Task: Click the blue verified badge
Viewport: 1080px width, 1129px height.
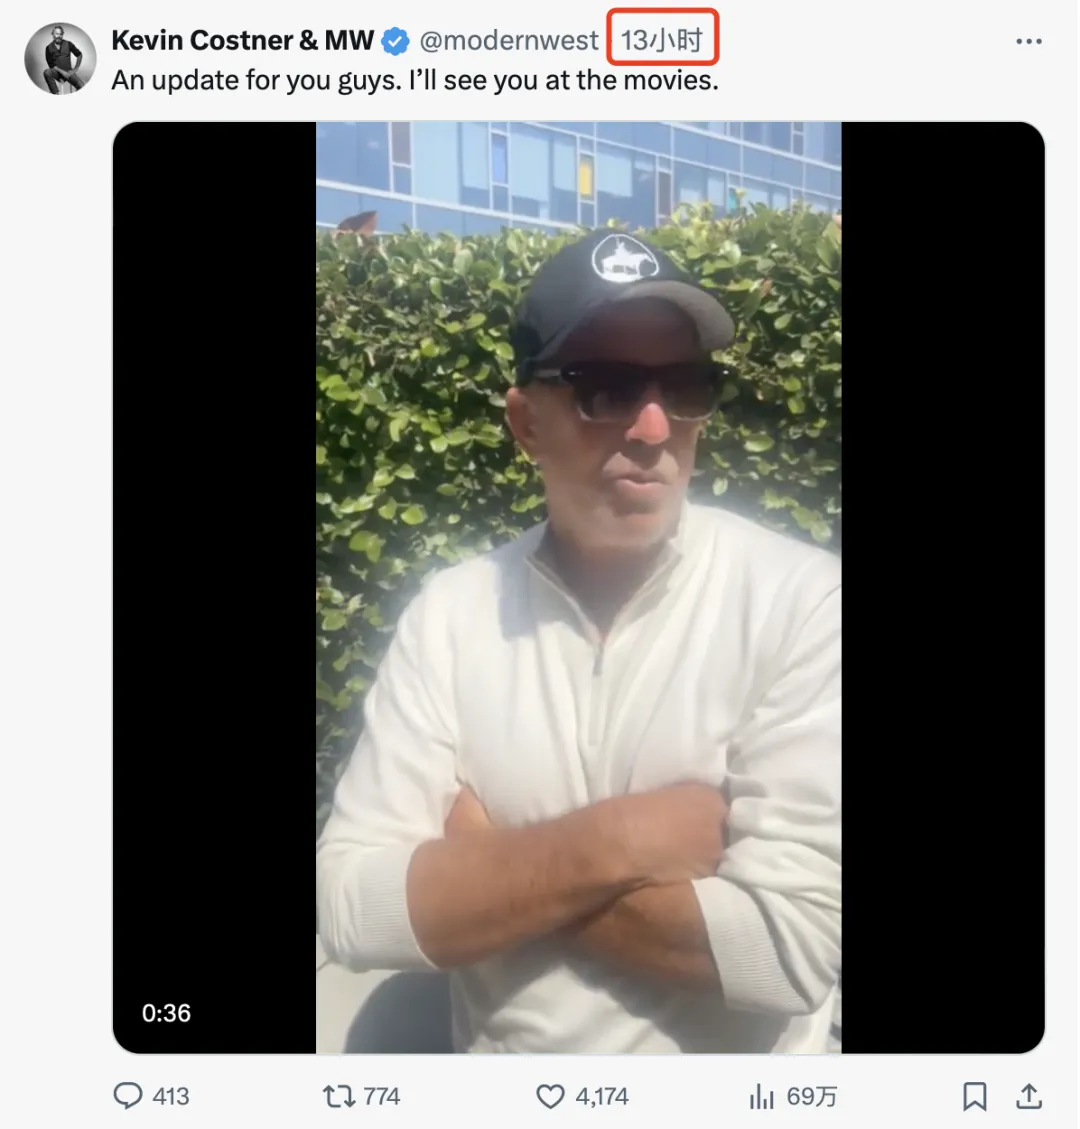Action: coord(396,42)
